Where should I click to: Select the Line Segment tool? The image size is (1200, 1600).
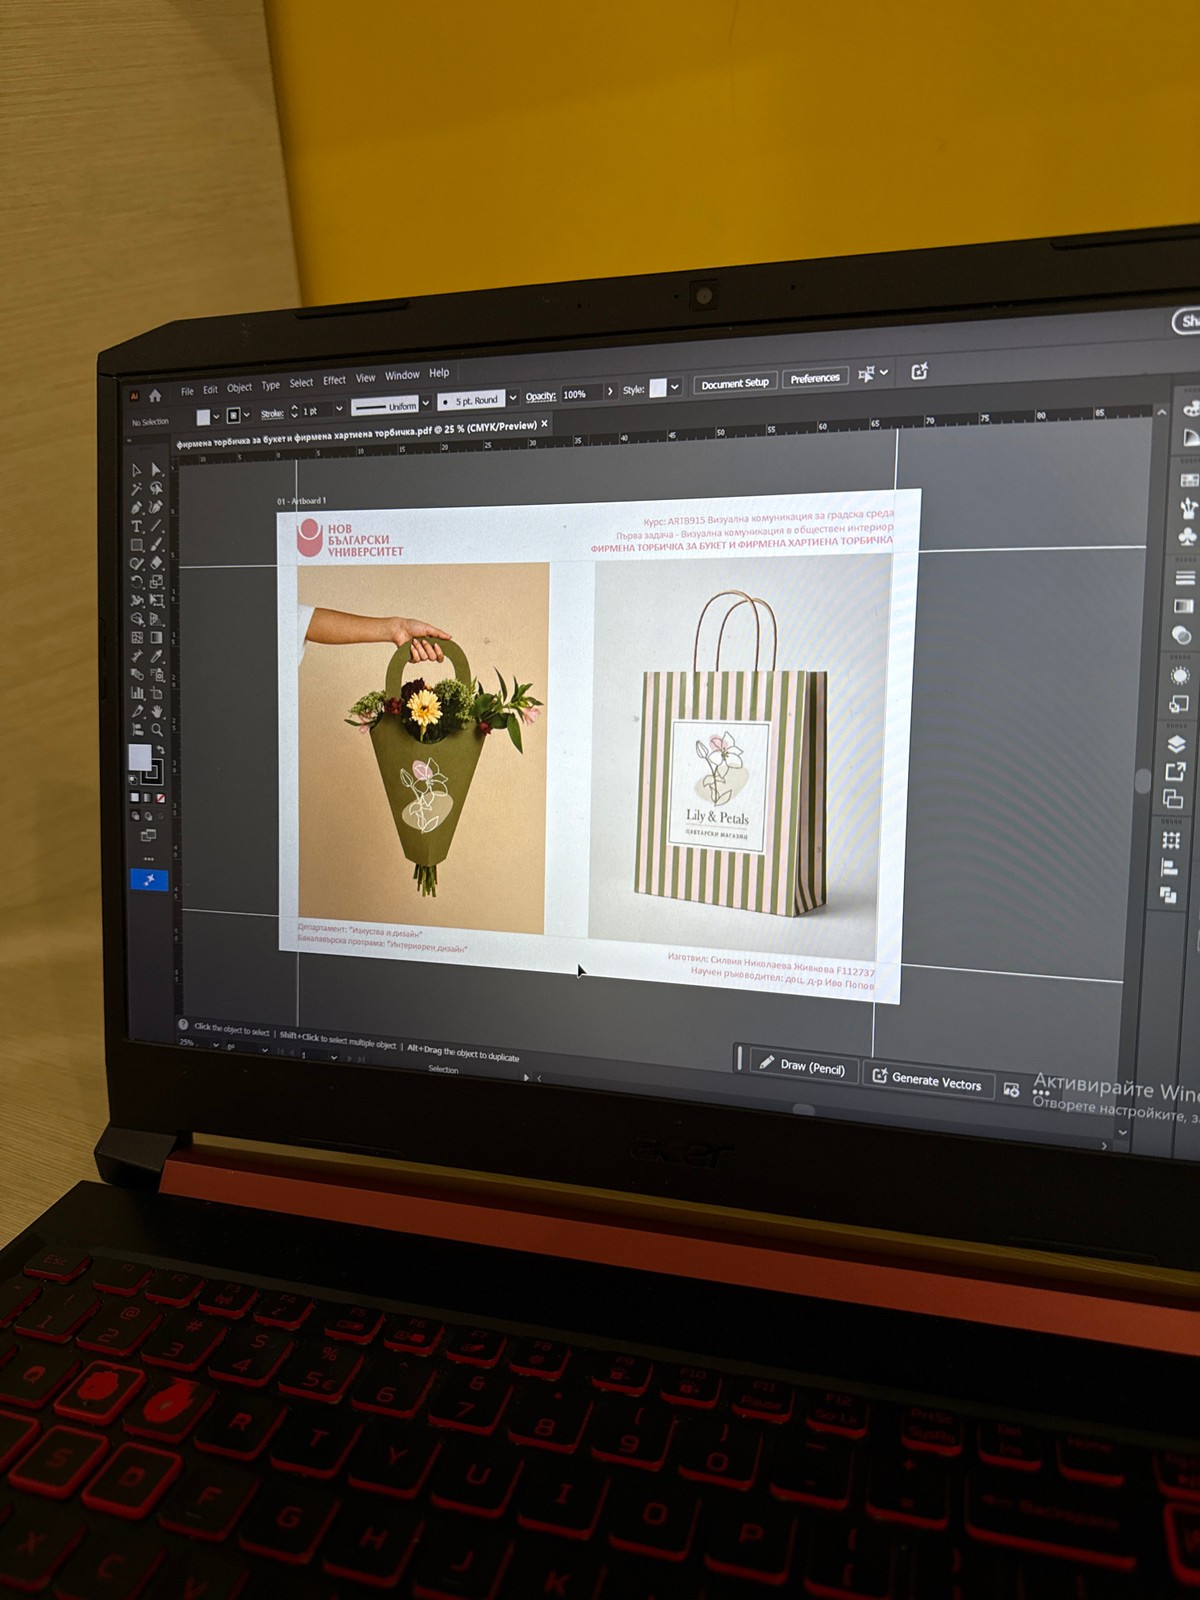click(x=156, y=526)
